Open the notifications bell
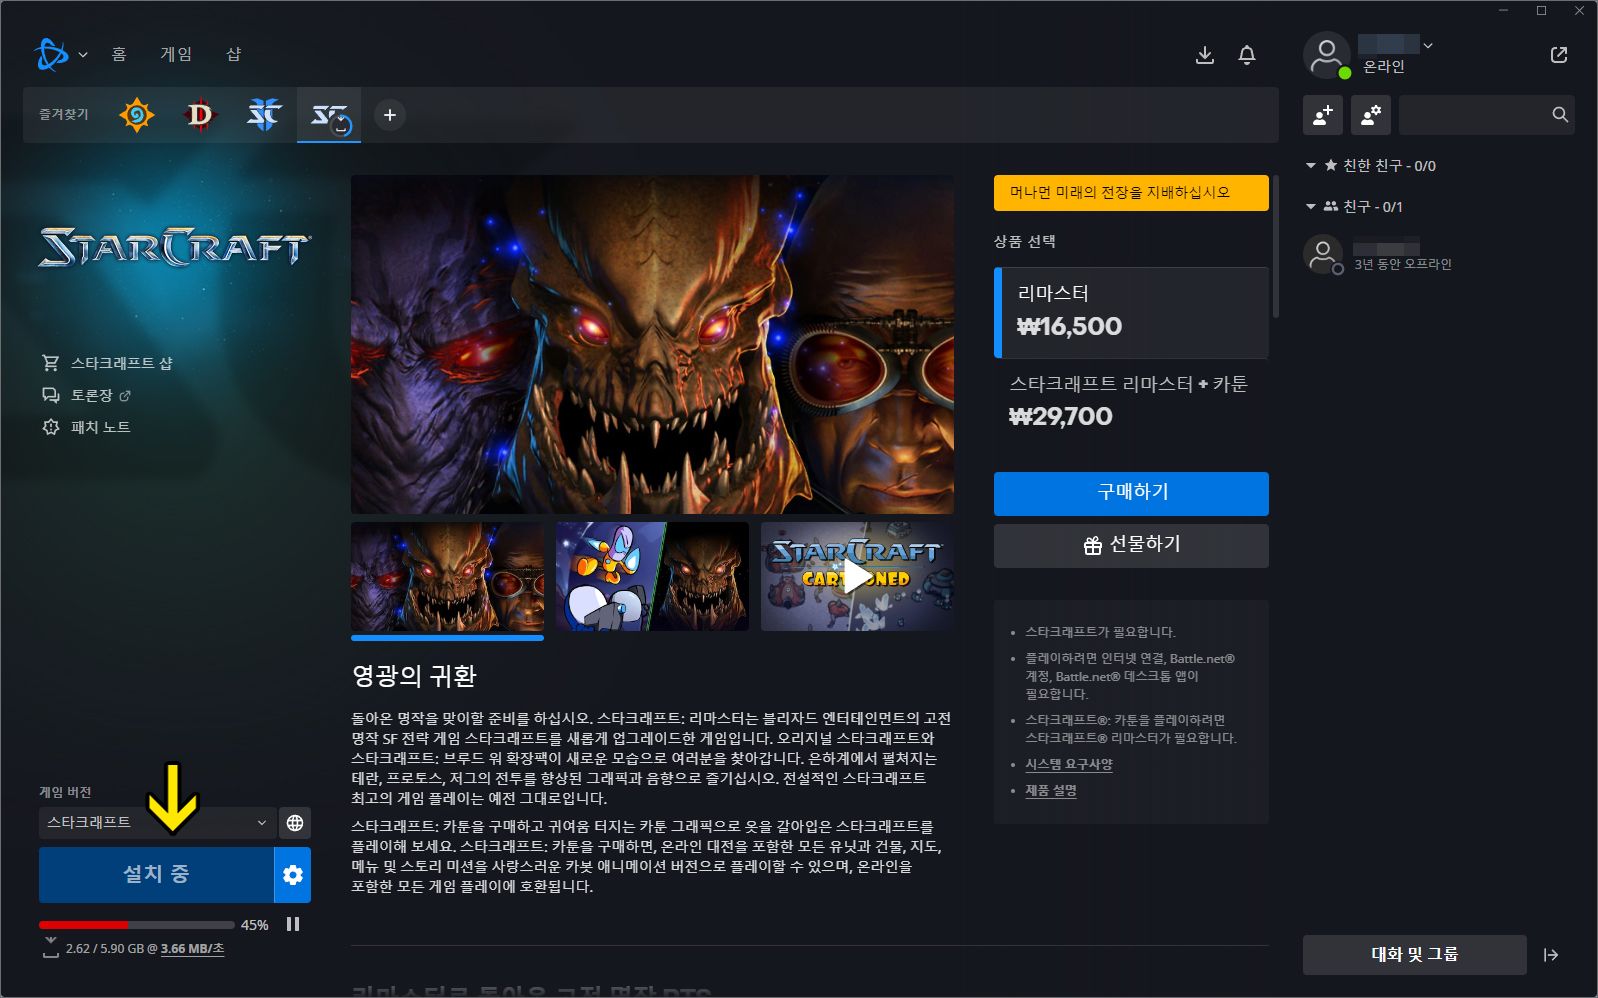 [1247, 55]
